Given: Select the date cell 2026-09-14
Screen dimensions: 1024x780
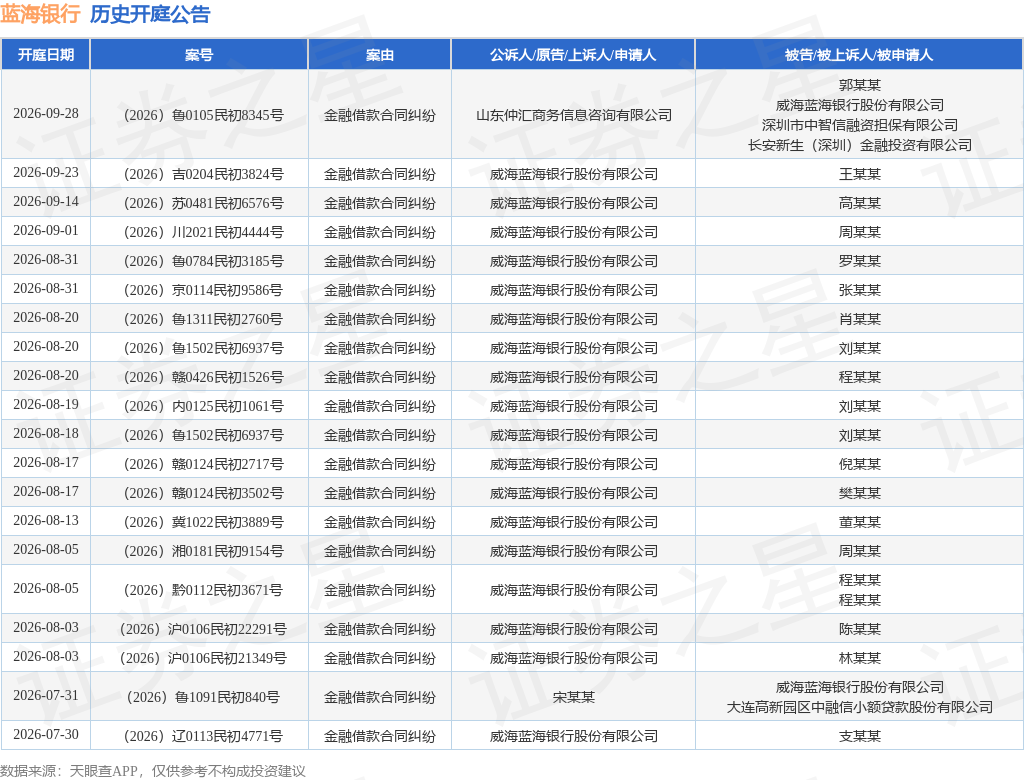Looking at the screenshot, I should click(46, 202).
